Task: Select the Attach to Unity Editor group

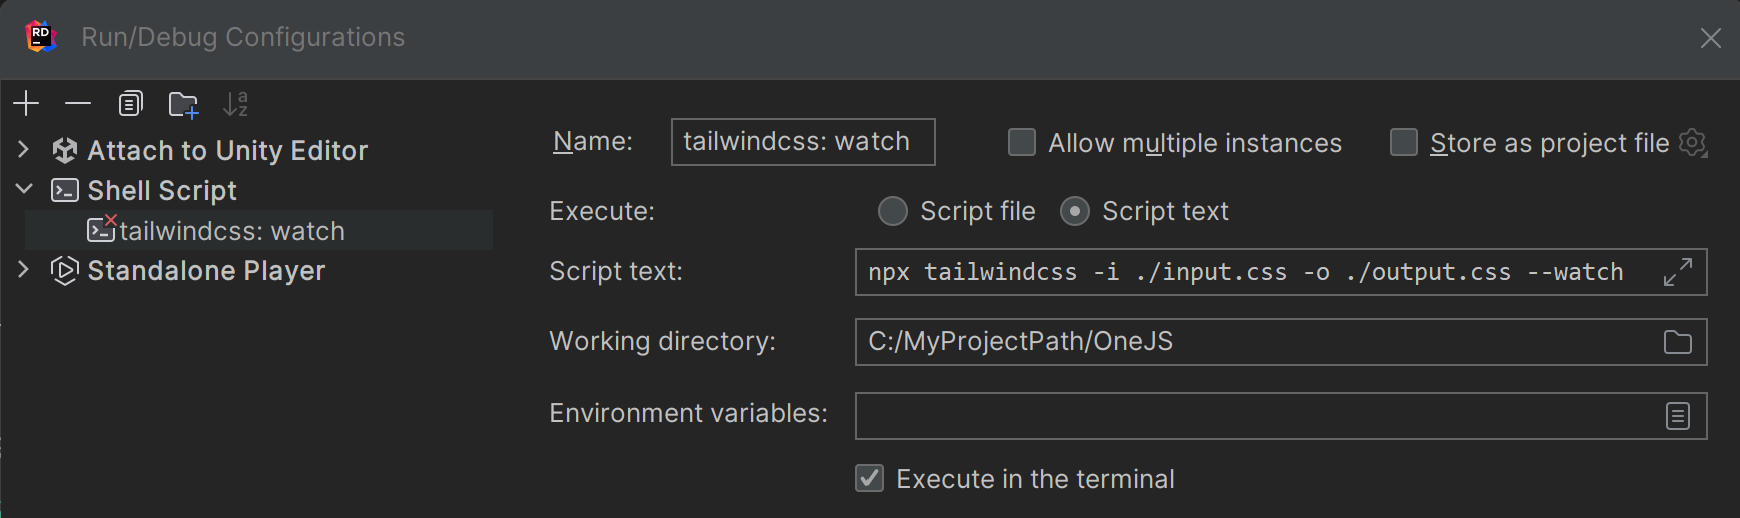Action: 228,151
